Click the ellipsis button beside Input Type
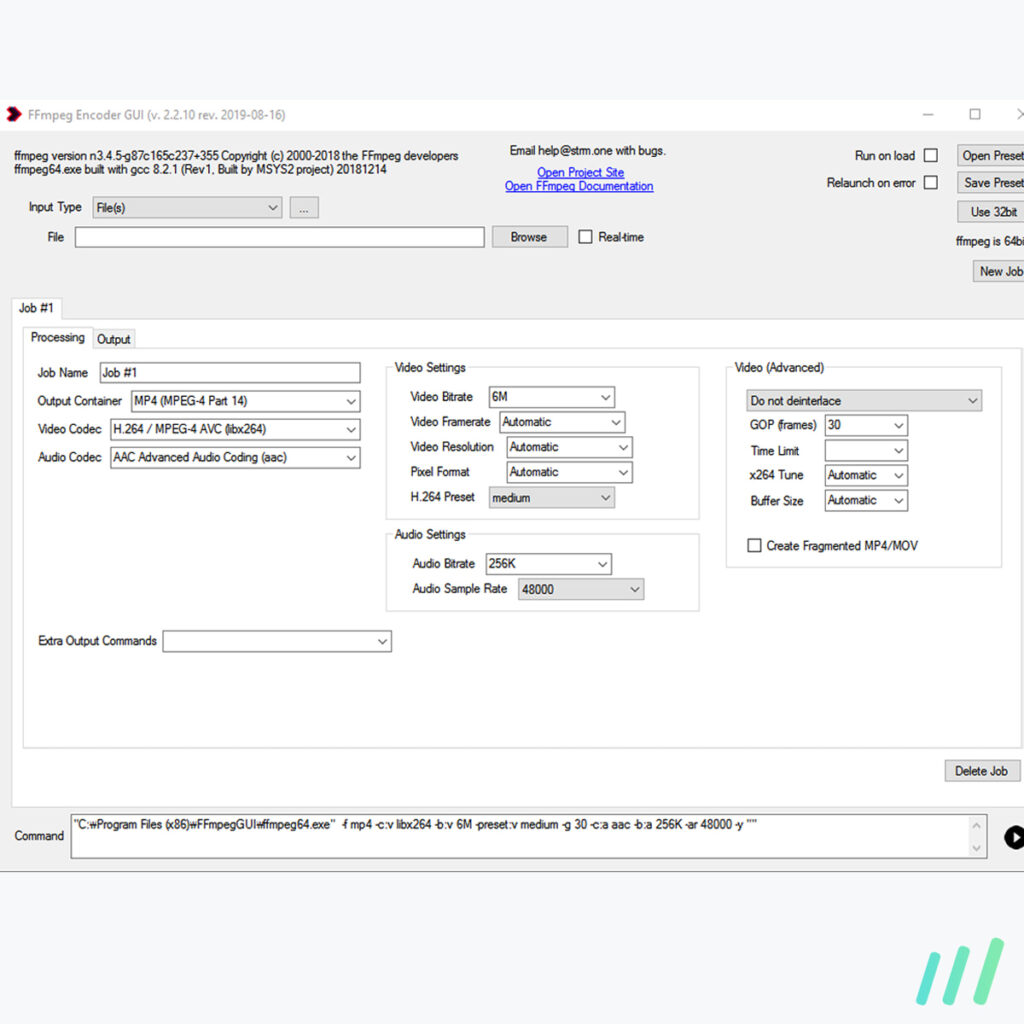The image size is (1024, 1024). [x=304, y=208]
